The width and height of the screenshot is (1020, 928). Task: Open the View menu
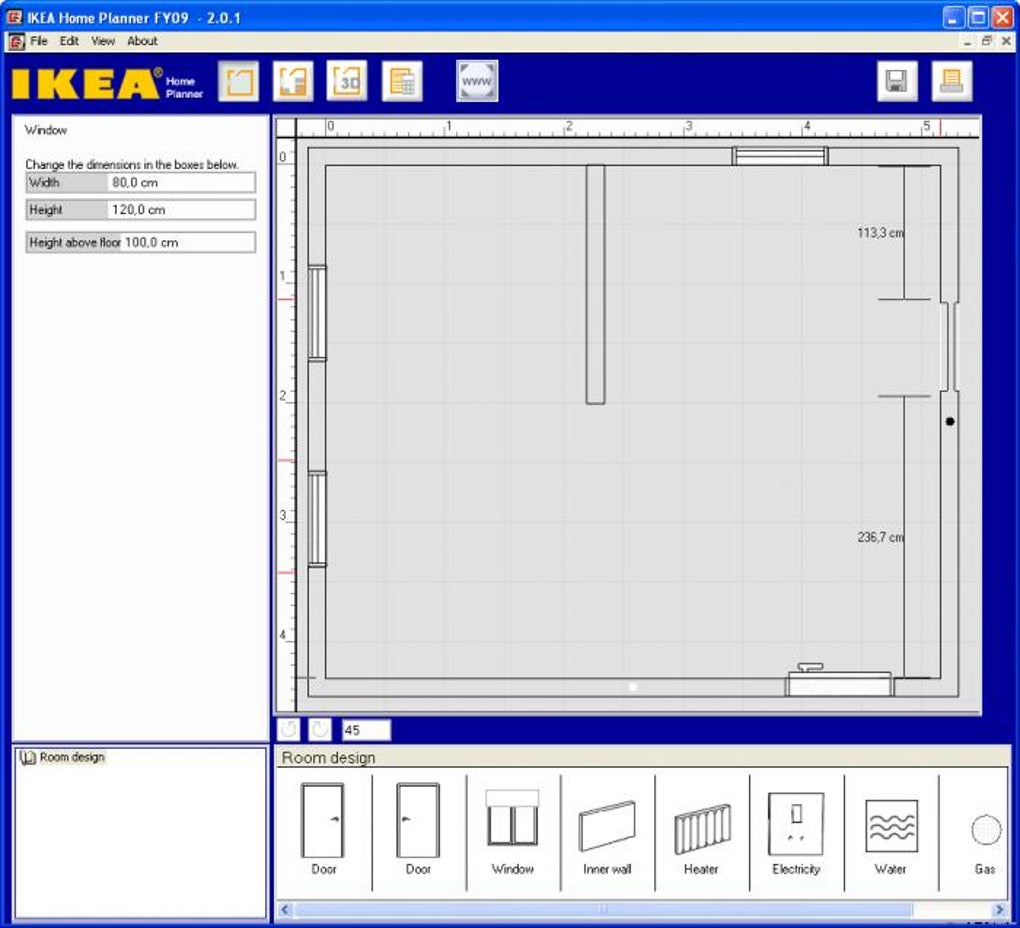pos(103,41)
